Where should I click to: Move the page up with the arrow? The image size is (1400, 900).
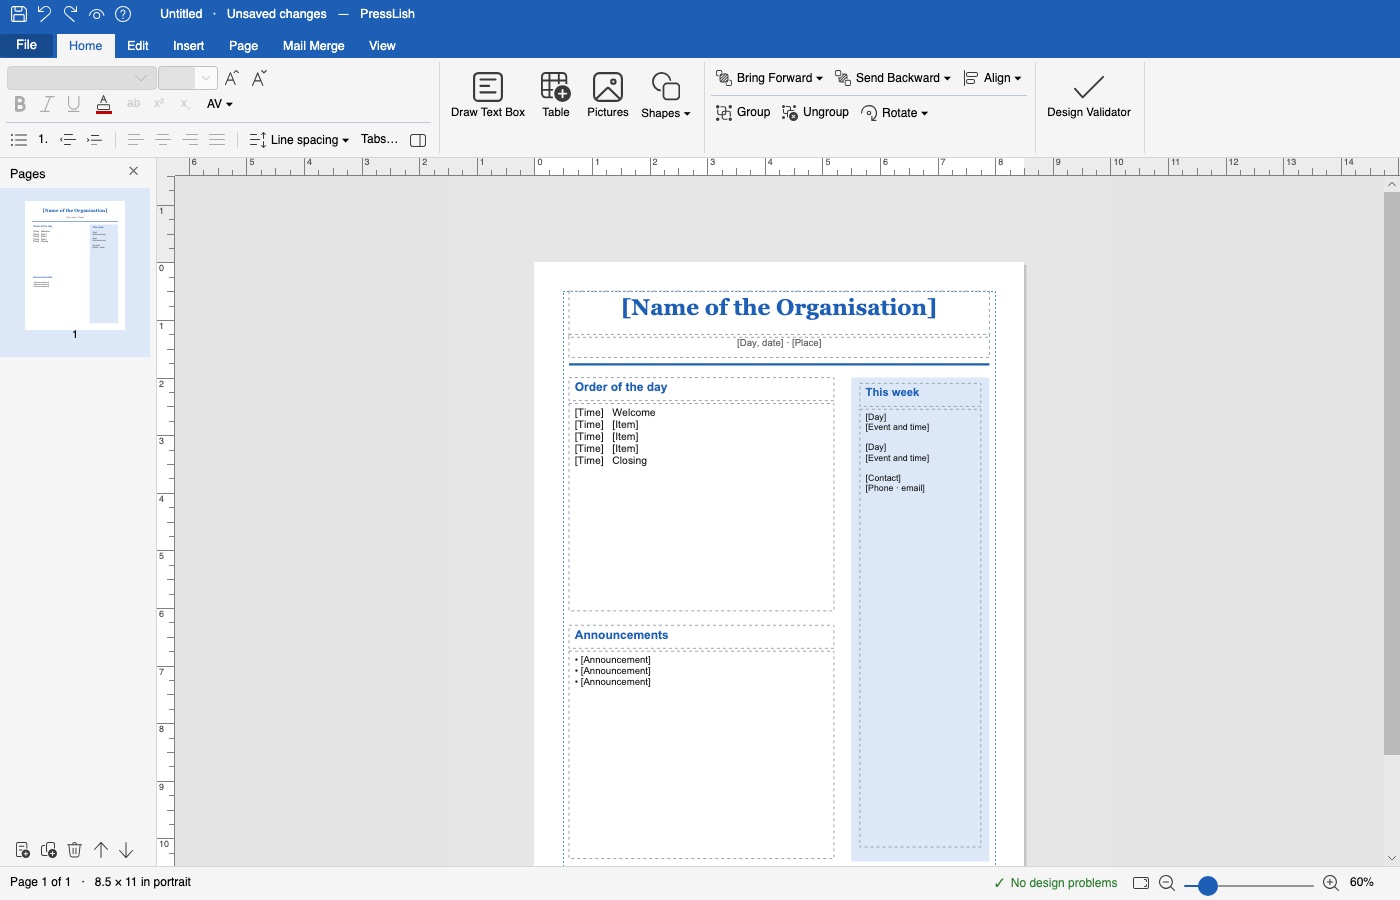point(100,850)
